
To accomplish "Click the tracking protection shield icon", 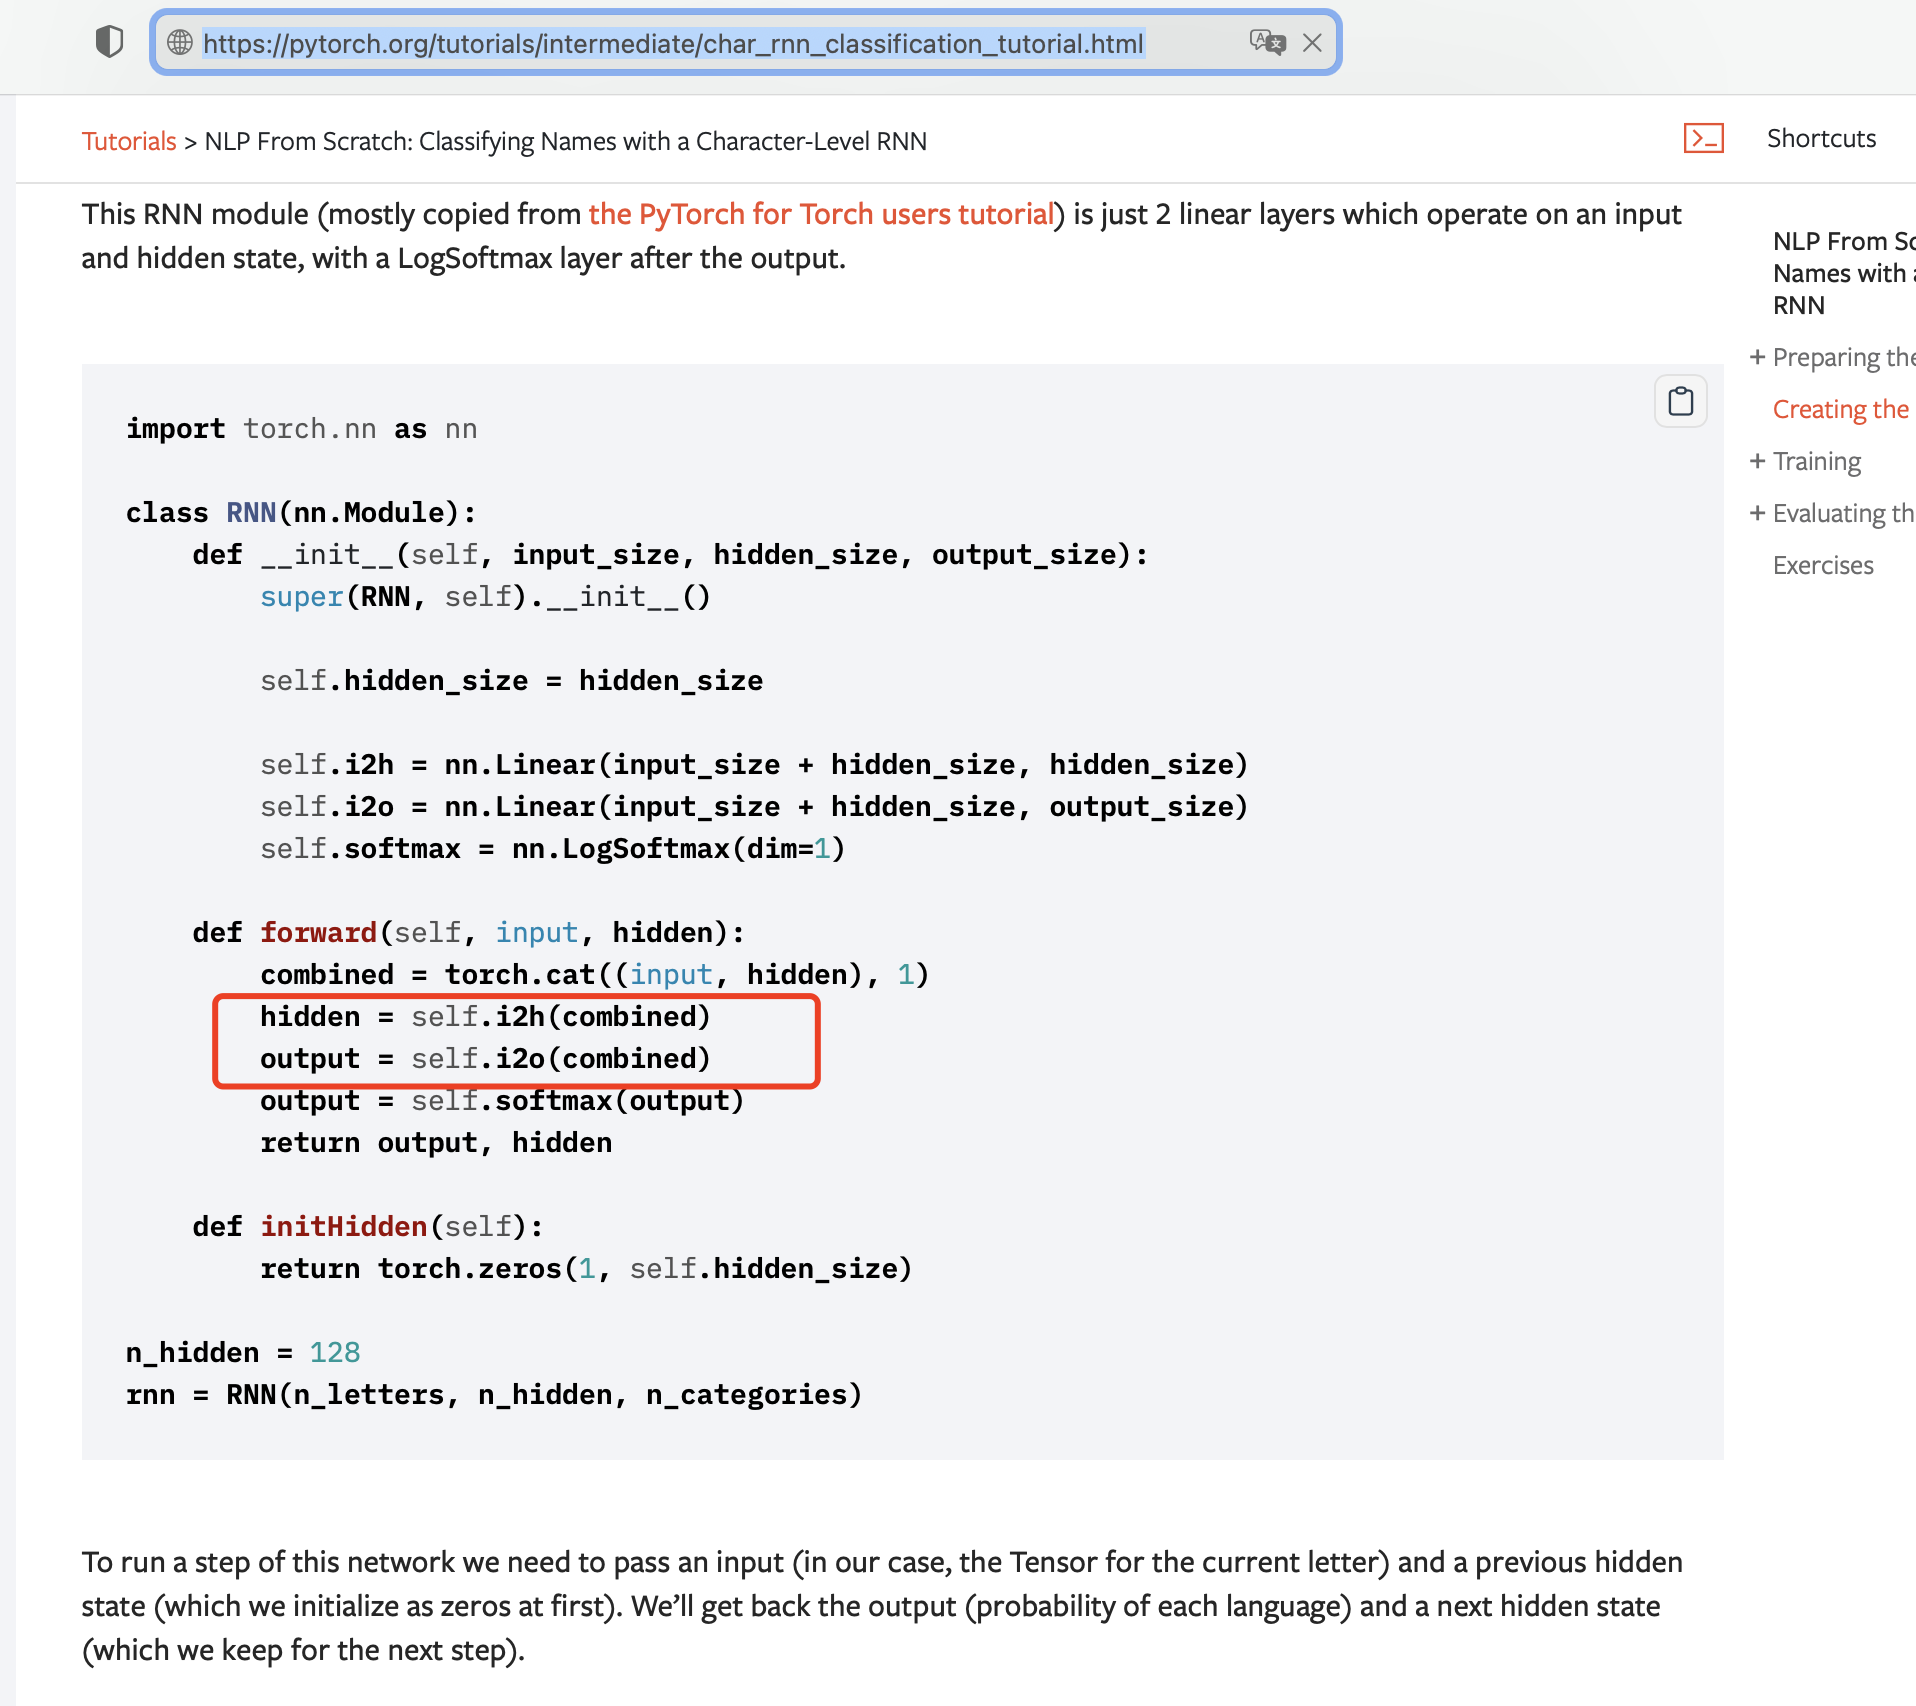I will (x=109, y=41).
